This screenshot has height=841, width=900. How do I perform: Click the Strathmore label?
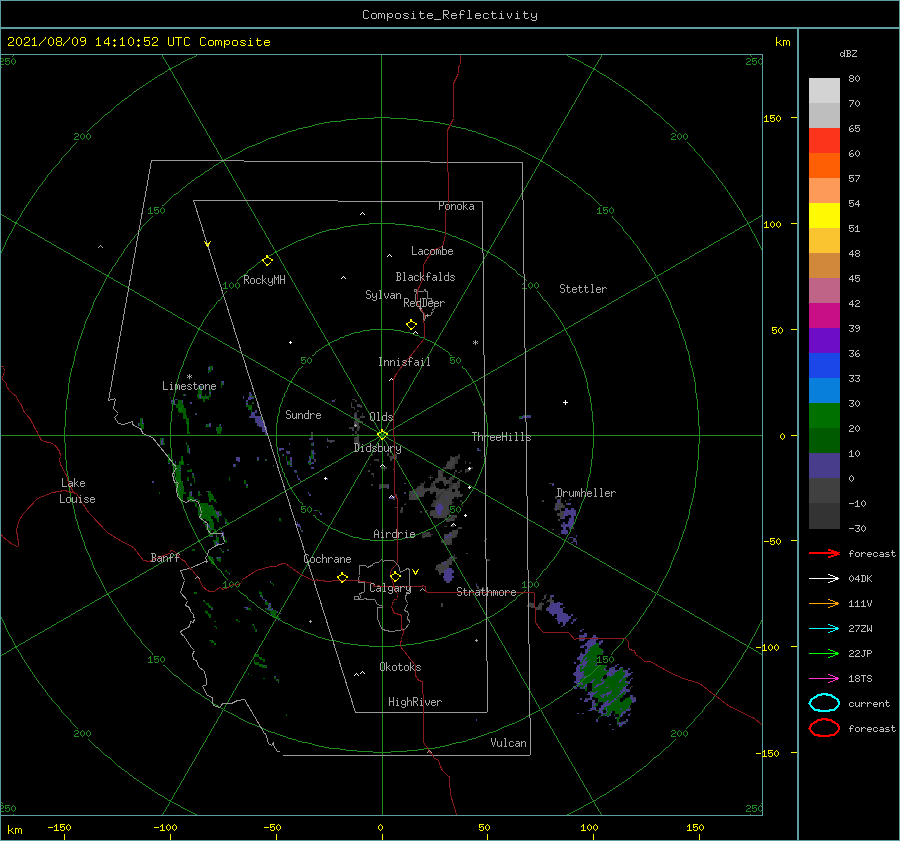[486, 592]
